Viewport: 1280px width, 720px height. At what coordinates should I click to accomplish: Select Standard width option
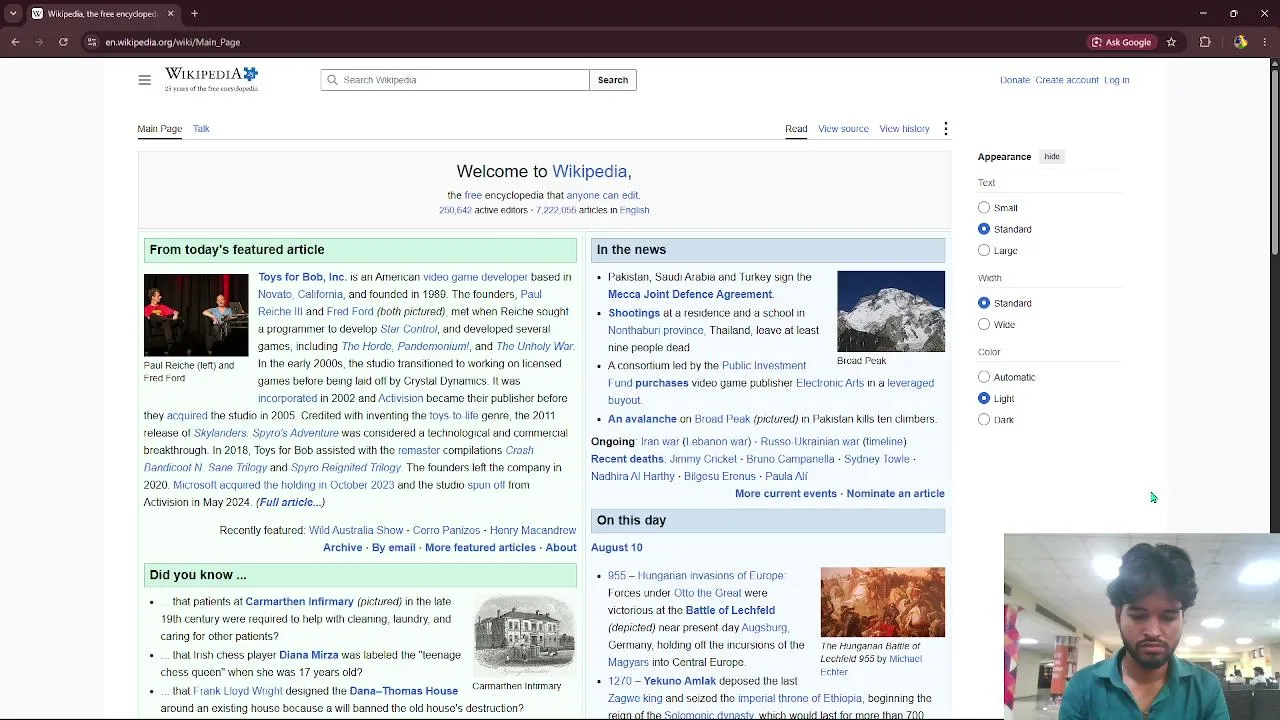click(x=984, y=303)
